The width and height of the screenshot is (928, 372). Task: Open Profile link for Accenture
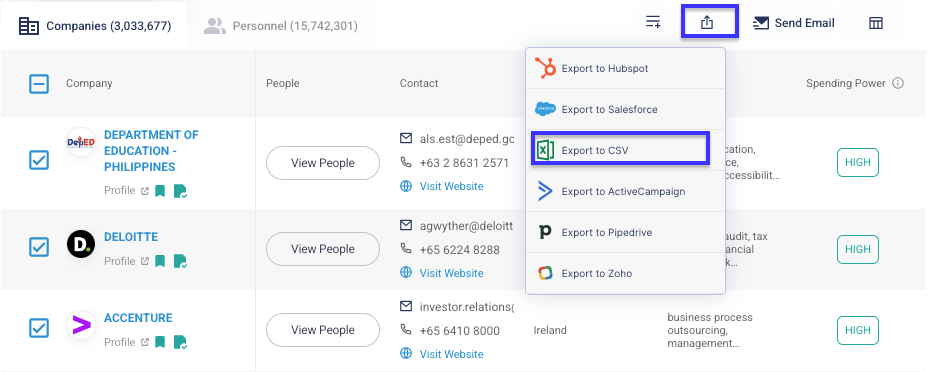pos(126,342)
